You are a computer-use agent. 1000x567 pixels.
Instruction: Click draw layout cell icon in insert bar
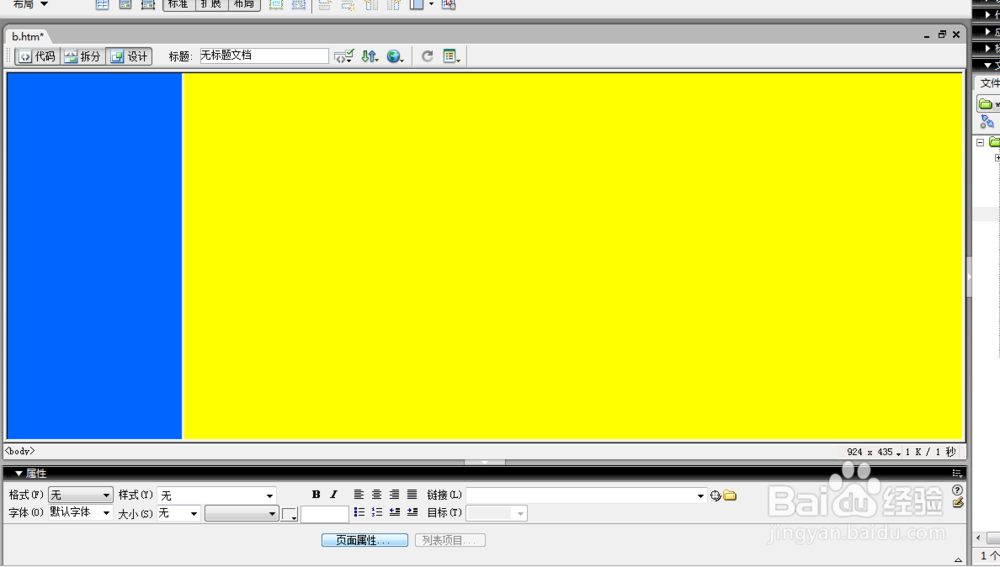click(298, 4)
